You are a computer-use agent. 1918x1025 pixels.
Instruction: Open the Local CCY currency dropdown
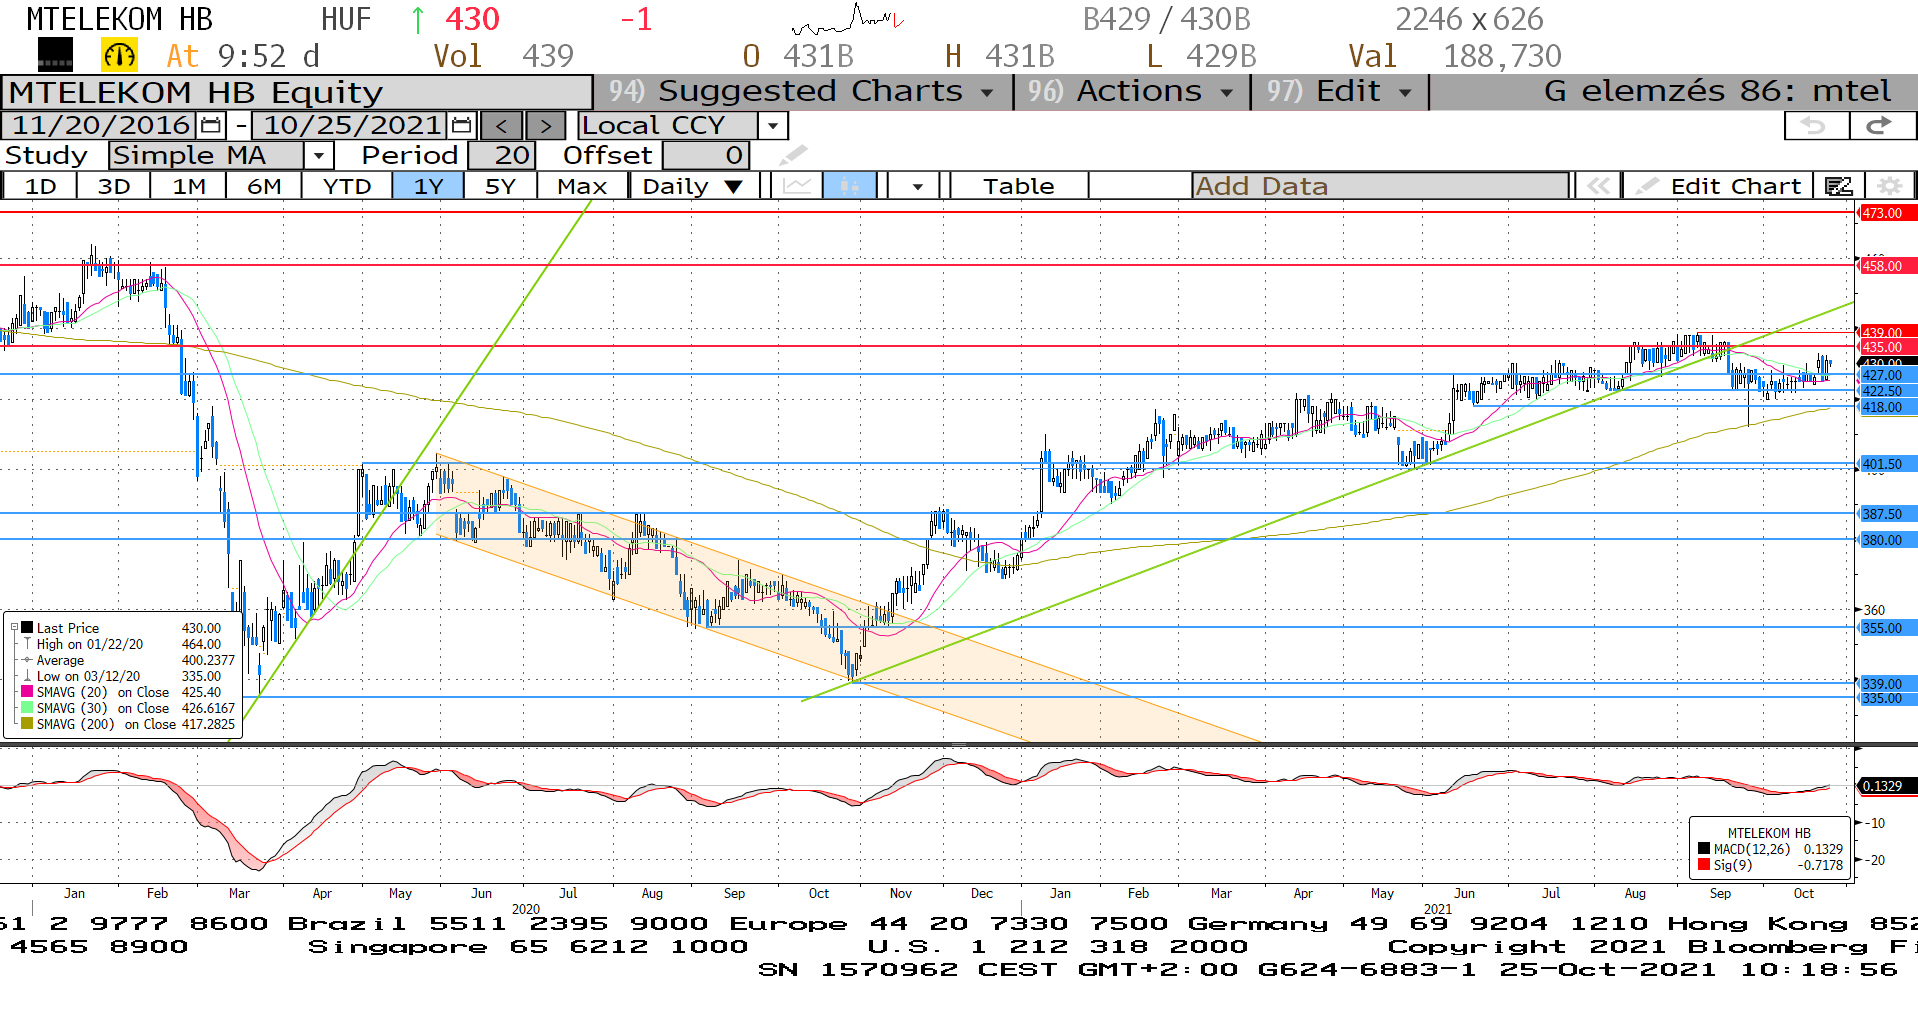pos(772,125)
